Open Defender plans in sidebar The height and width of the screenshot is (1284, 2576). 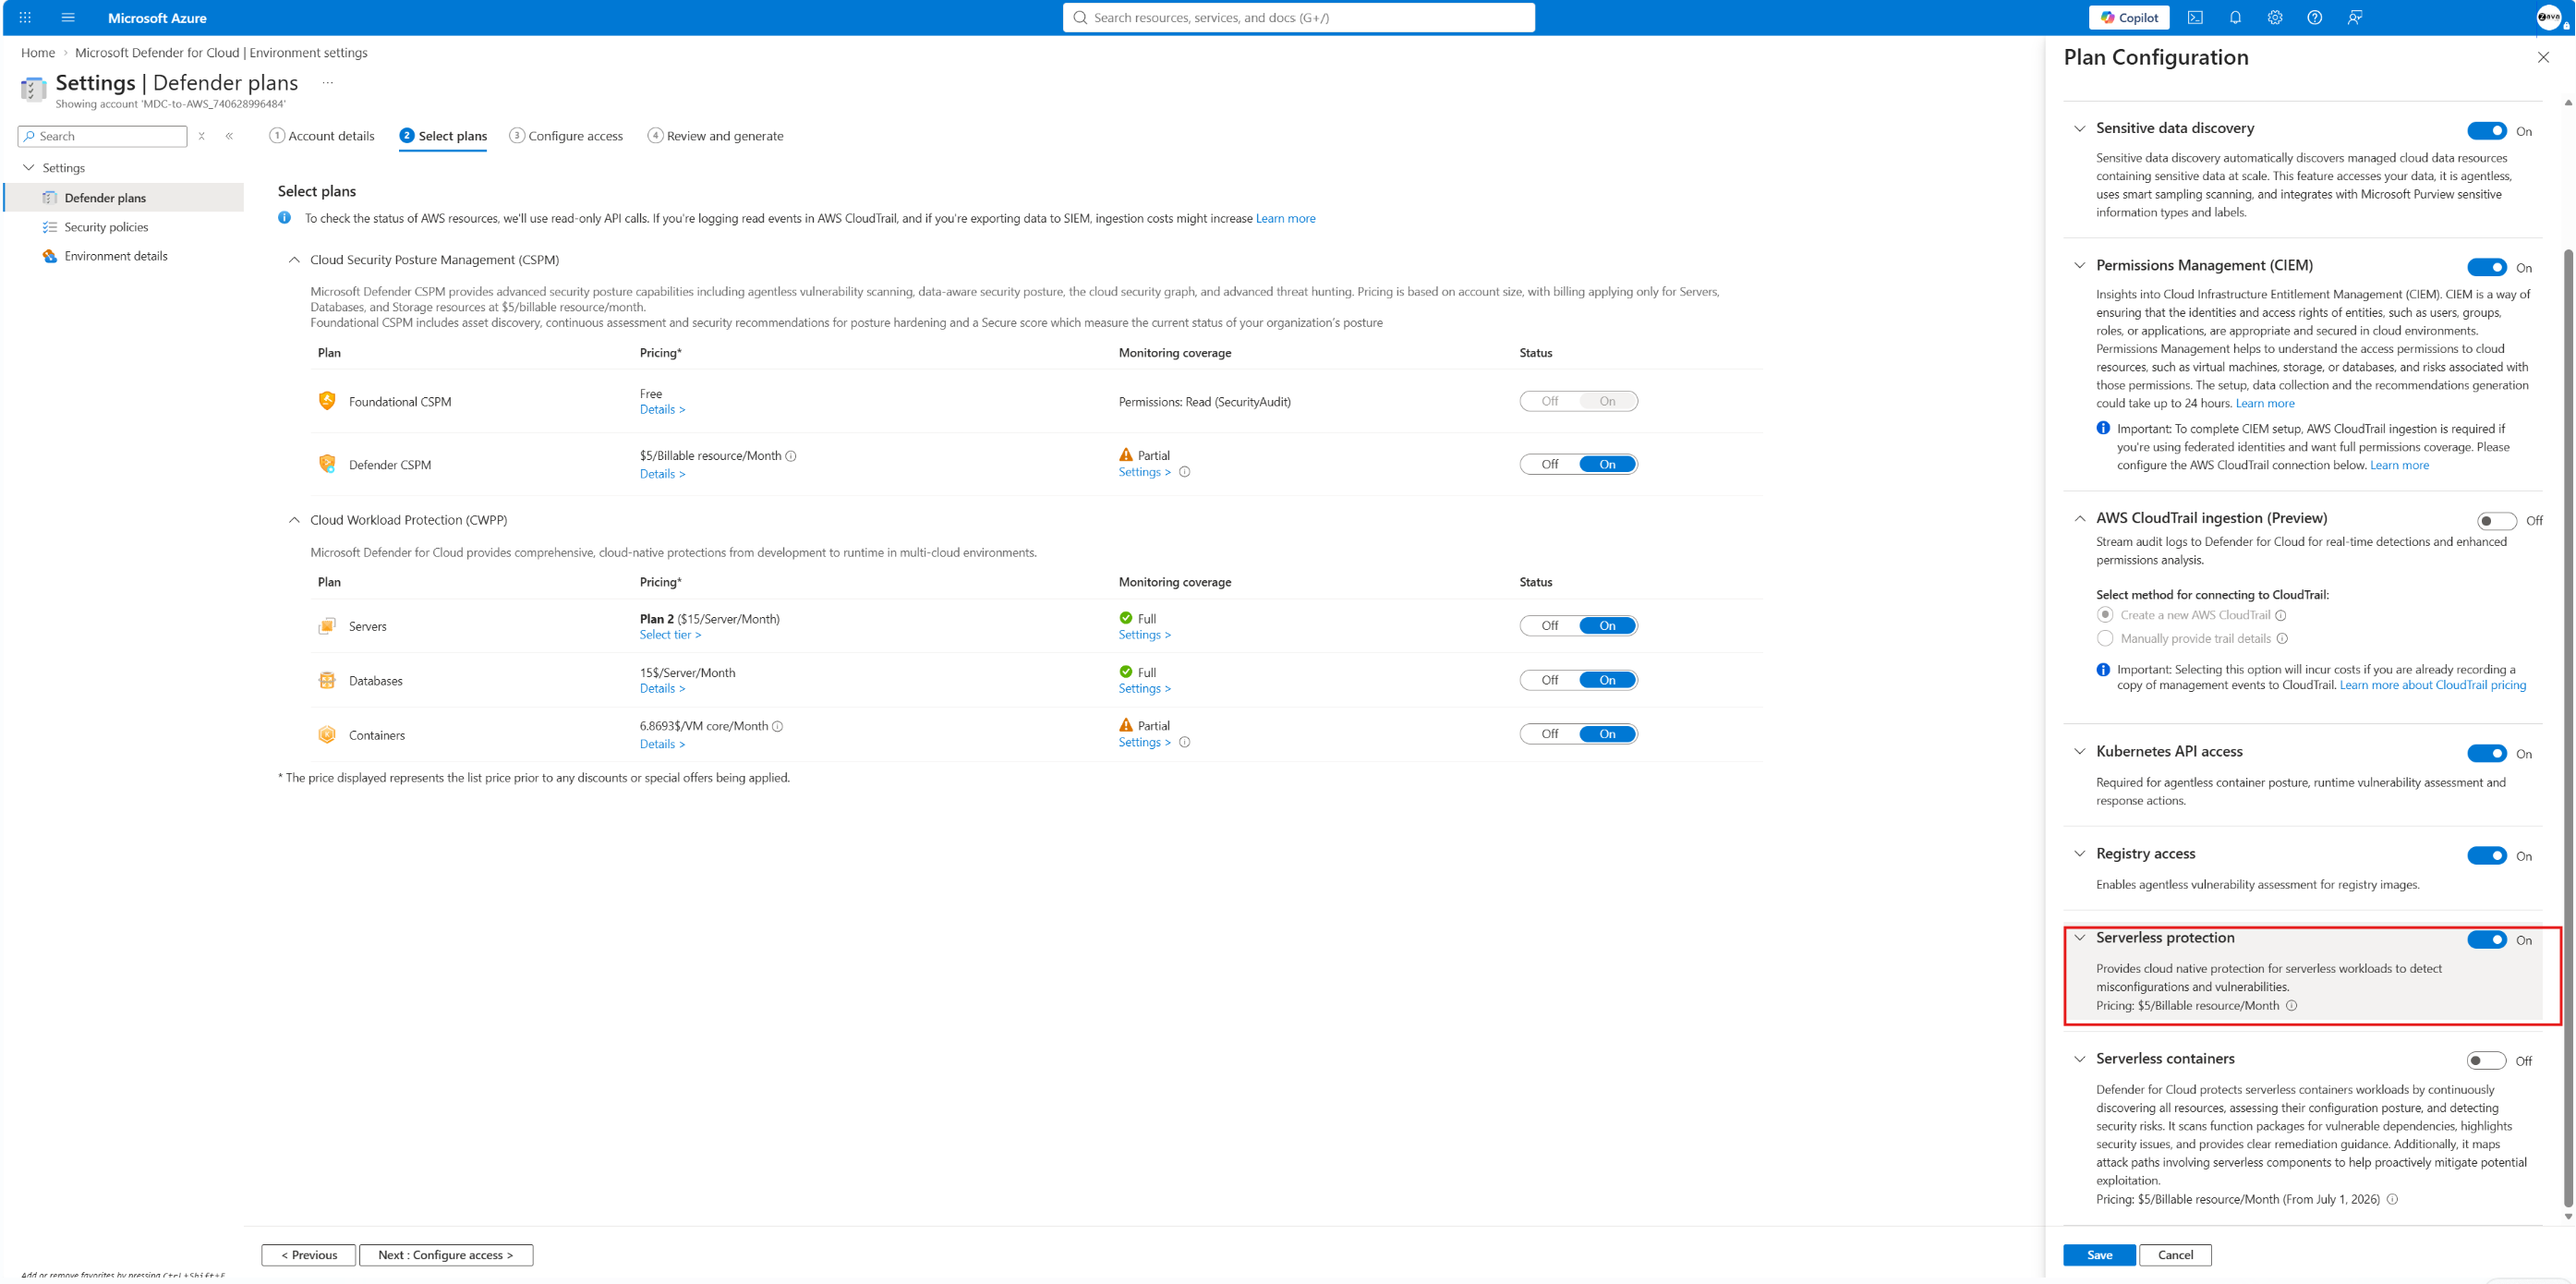tap(124, 198)
